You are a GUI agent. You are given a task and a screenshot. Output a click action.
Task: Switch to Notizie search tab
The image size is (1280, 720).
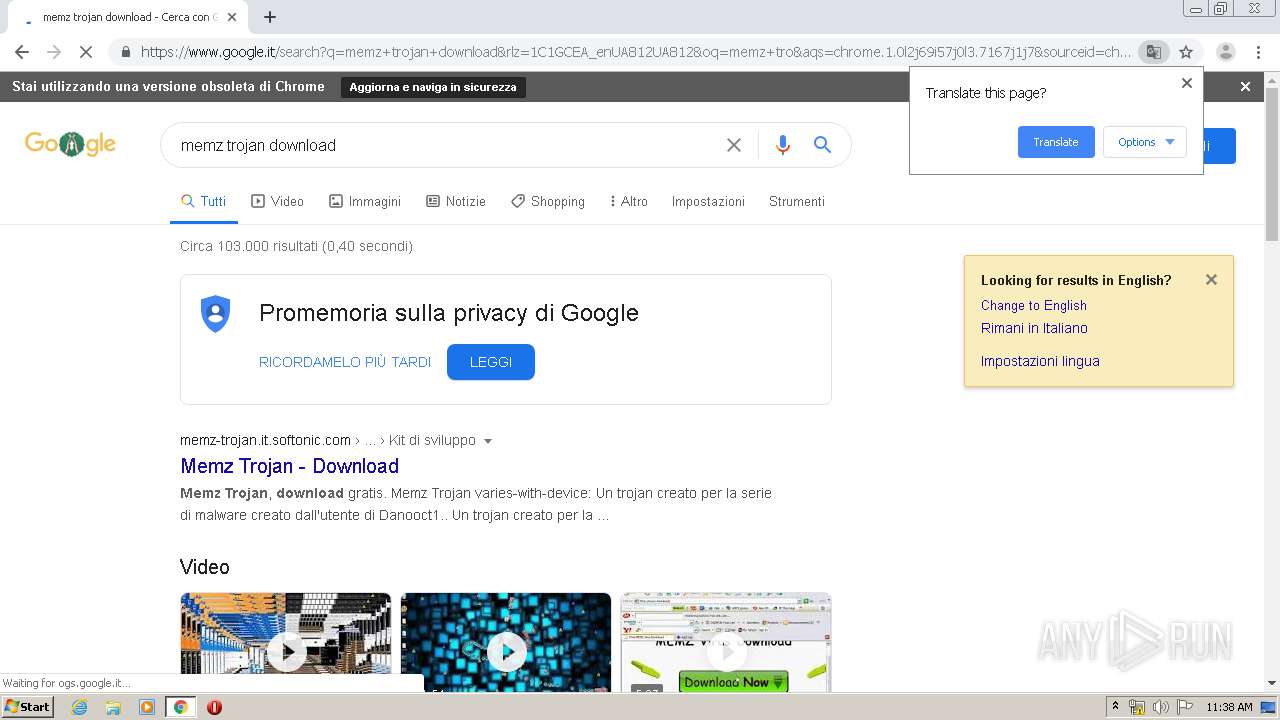tap(456, 201)
